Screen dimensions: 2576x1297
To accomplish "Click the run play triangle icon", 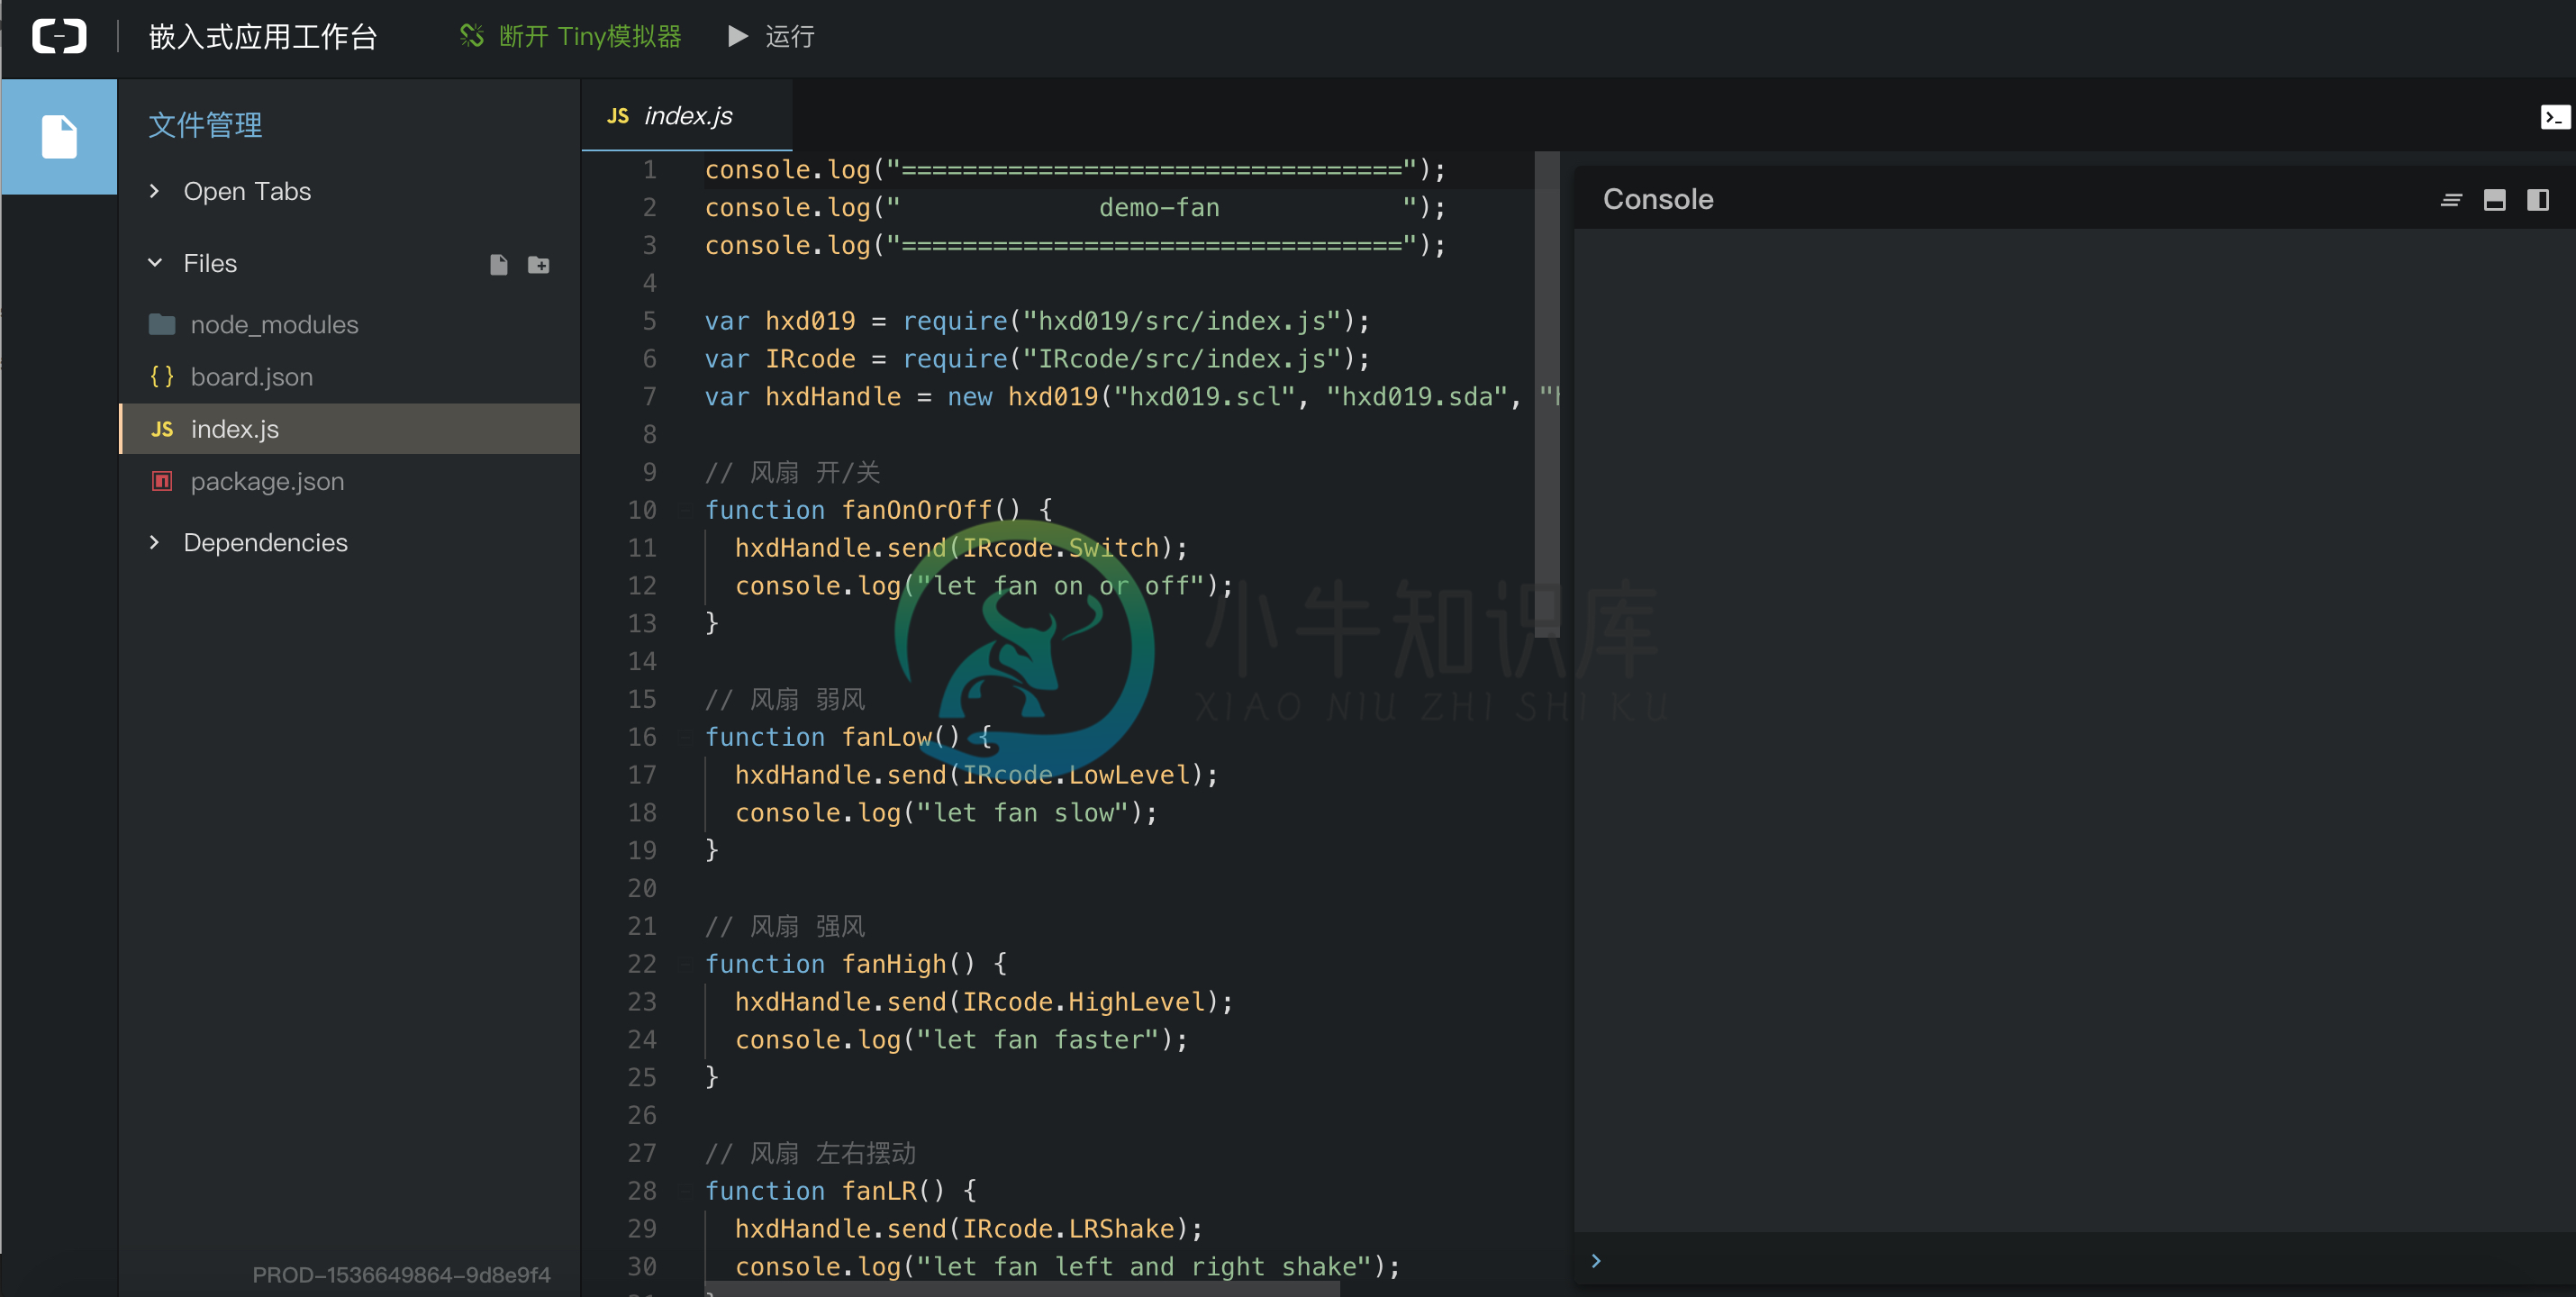I will pyautogui.click(x=737, y=37).
